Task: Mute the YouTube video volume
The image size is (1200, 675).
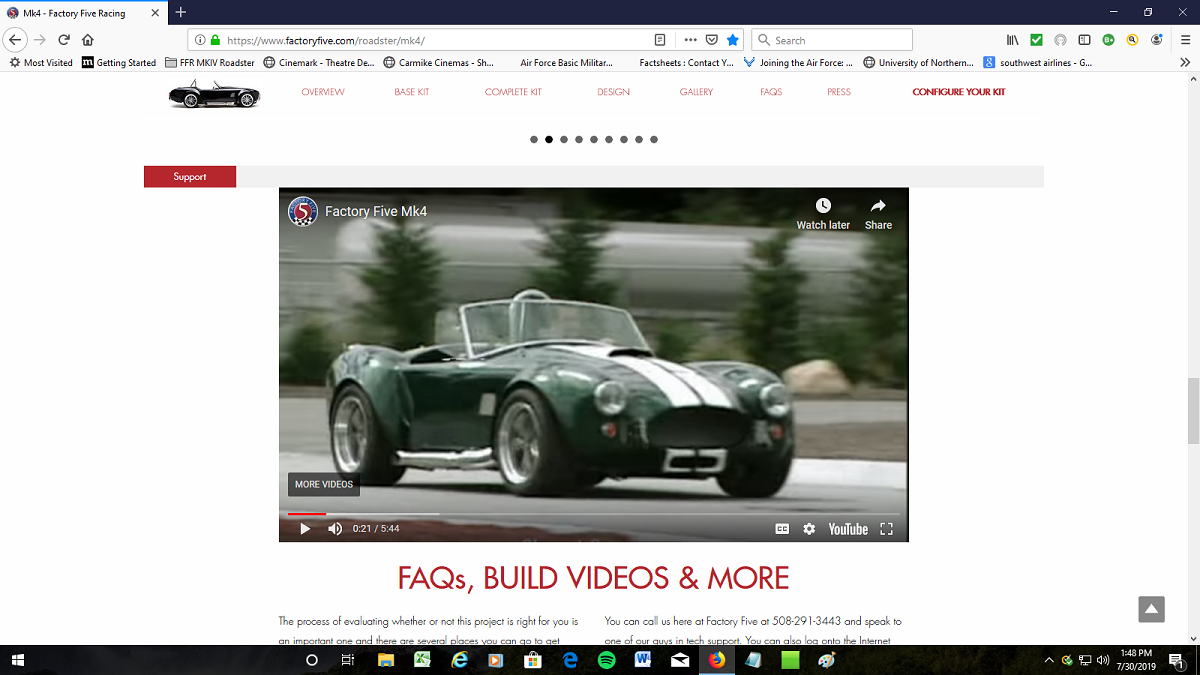Action: 335,529
